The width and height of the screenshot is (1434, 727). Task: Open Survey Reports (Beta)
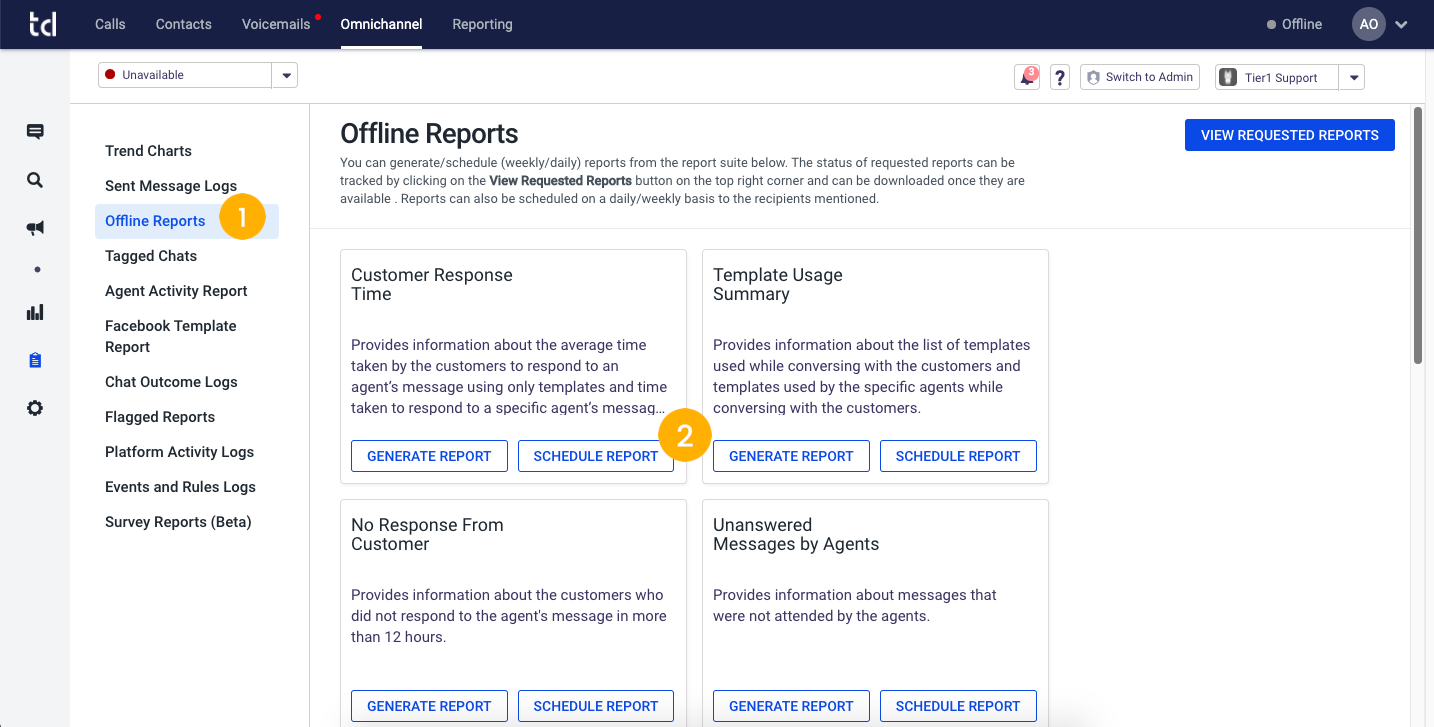[x=178, y=522]
